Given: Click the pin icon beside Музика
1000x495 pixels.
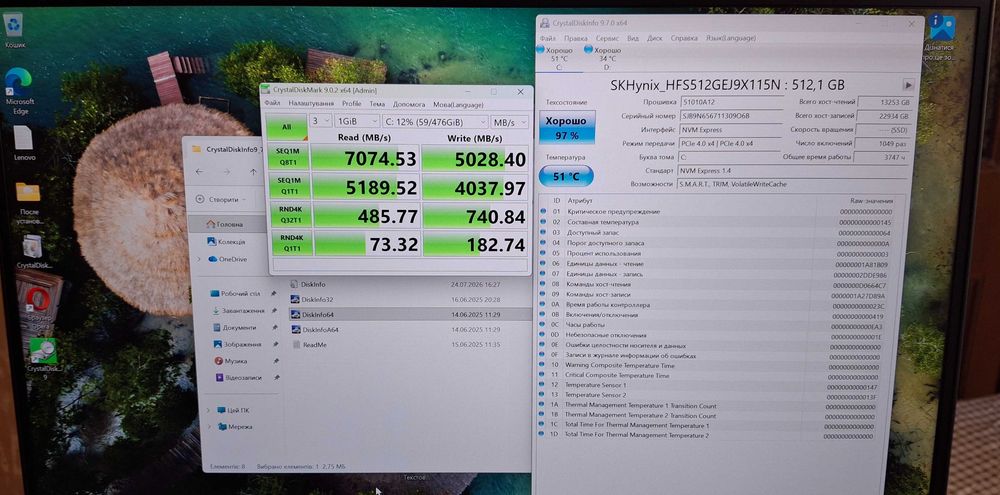Looking at the screenshot, I should click(x=276, y=360).
